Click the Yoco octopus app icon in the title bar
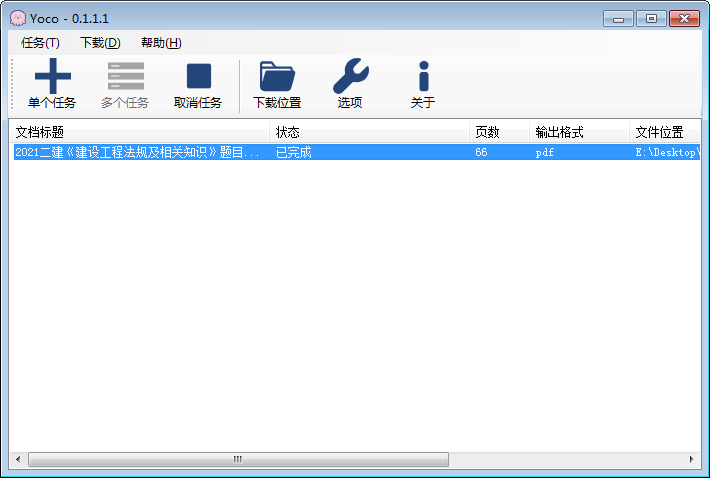This screenshot has height=478, width=710. [18, 19]
